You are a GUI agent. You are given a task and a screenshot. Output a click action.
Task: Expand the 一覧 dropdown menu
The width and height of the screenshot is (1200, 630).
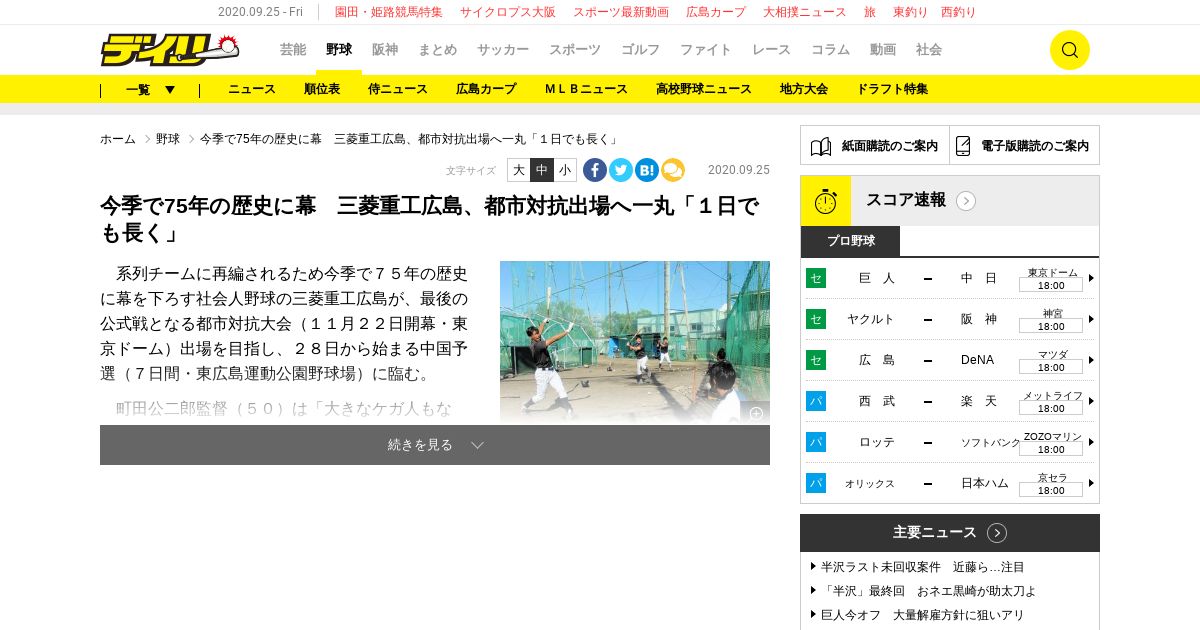click(150, 89)
